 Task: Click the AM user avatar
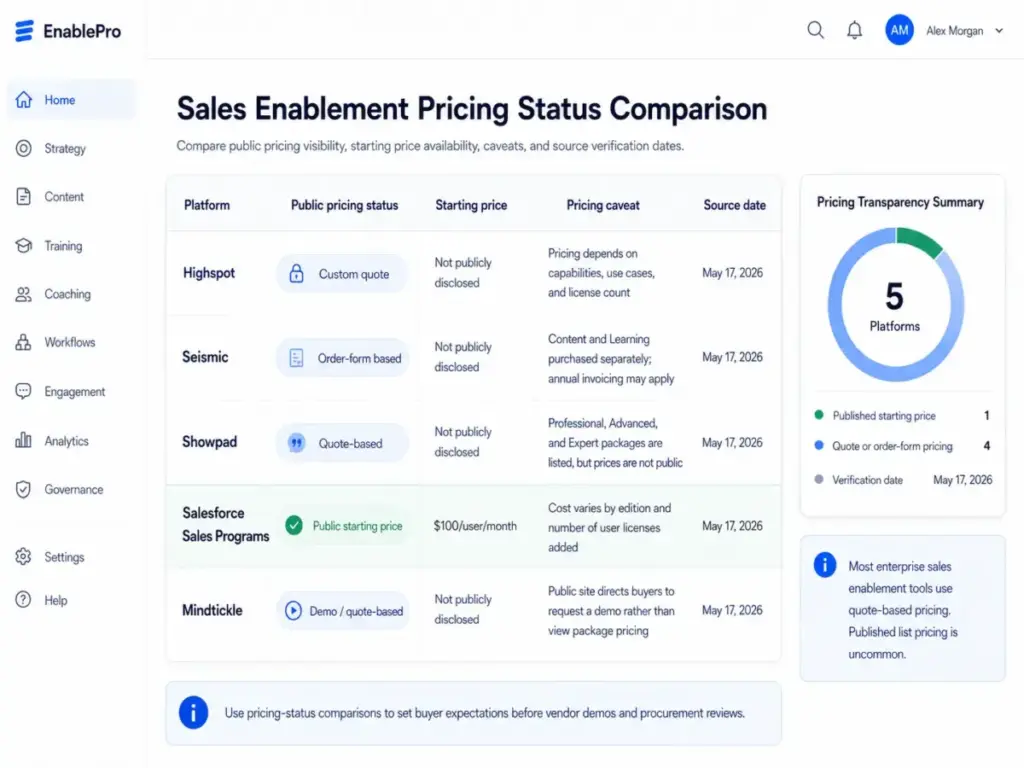[x=899, y=30]
